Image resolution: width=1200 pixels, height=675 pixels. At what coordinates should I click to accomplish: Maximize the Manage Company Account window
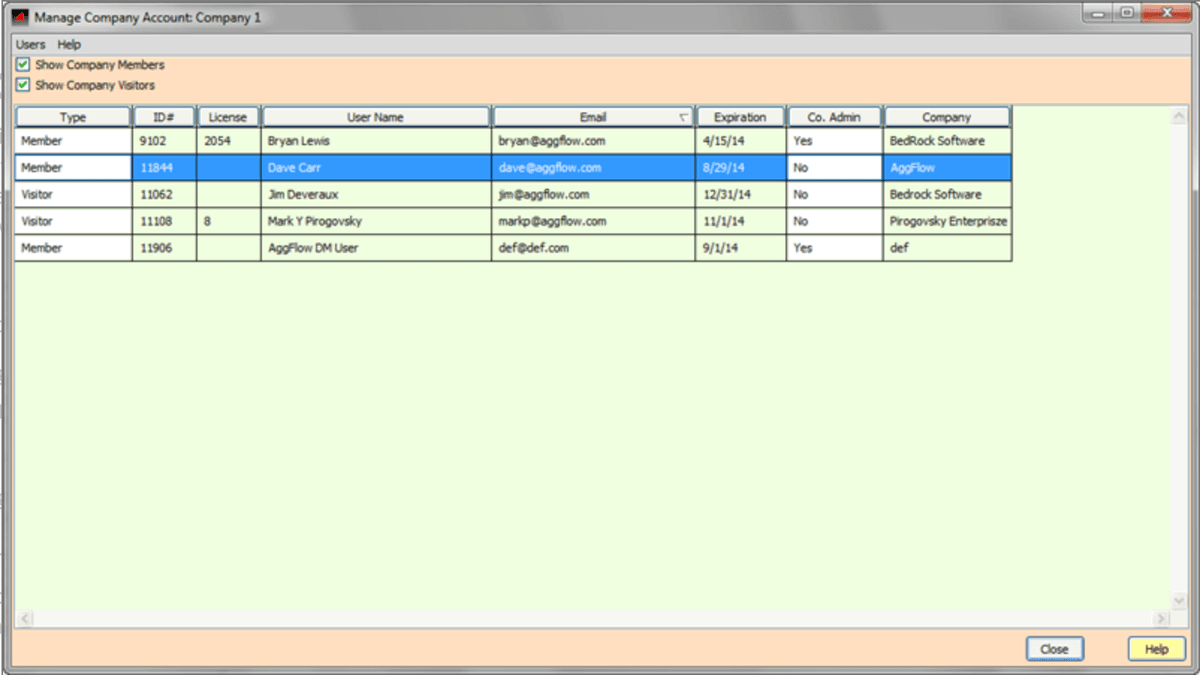click(1127, 13)
